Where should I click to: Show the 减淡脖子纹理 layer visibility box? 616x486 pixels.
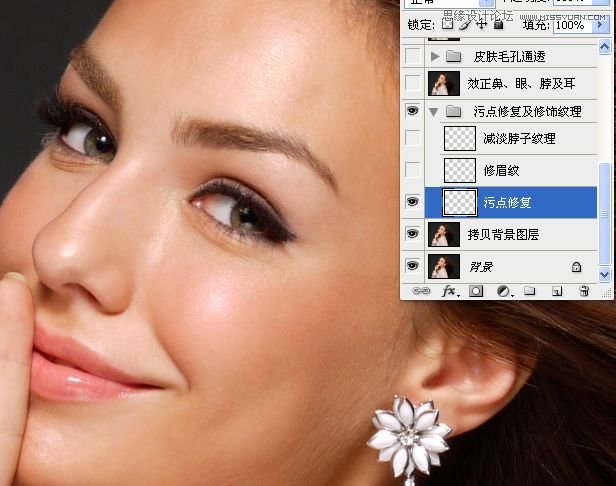pyautogui.click(x=412, y=138)
